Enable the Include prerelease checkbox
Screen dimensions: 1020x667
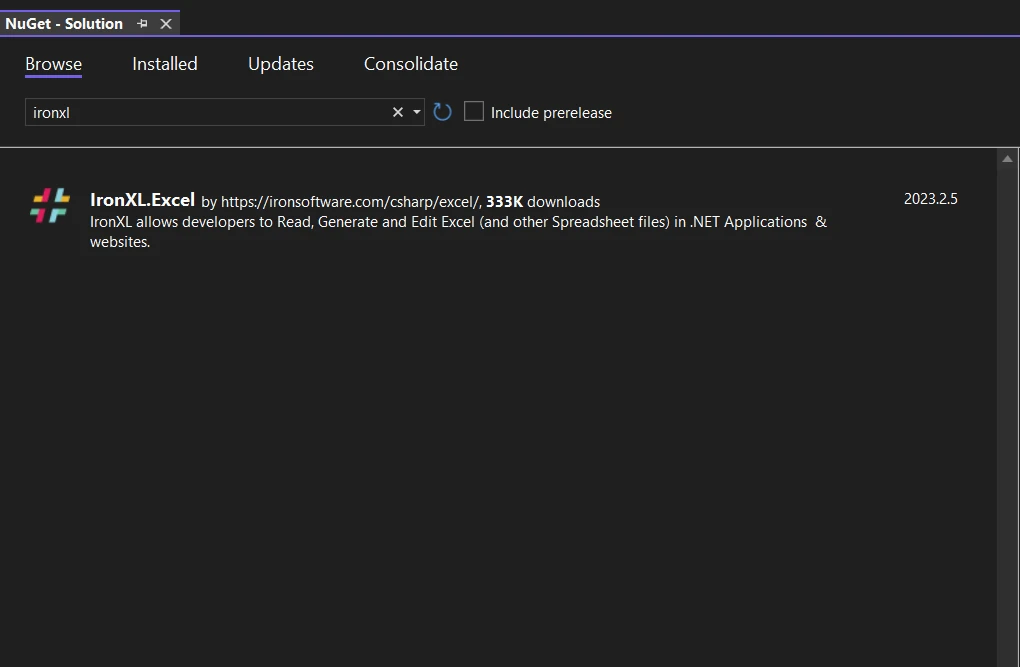[x=474, y=112]
